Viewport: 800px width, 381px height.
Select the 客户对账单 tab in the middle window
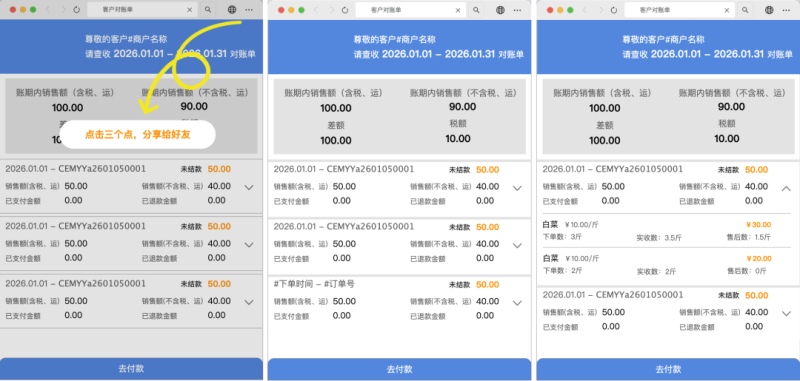(x=411, y=10)
